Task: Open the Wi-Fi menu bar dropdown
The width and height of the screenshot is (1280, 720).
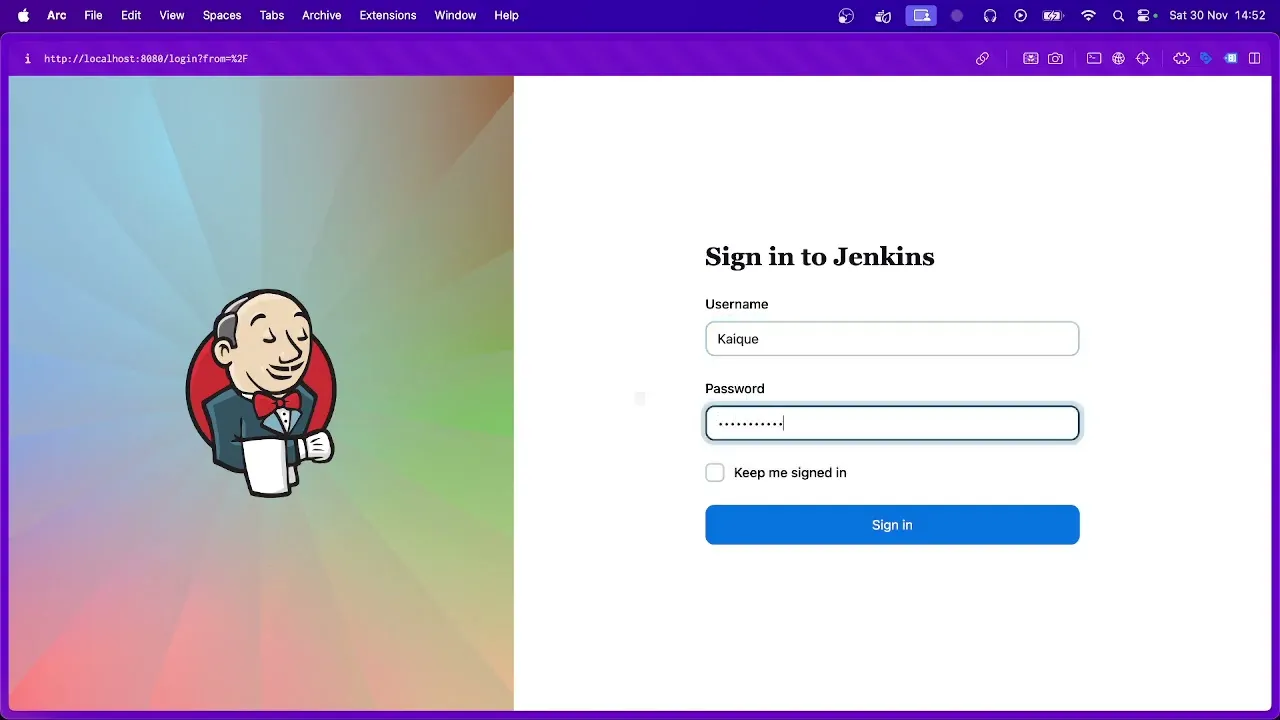Action: pyautogui.click(x=1089, y=16)
